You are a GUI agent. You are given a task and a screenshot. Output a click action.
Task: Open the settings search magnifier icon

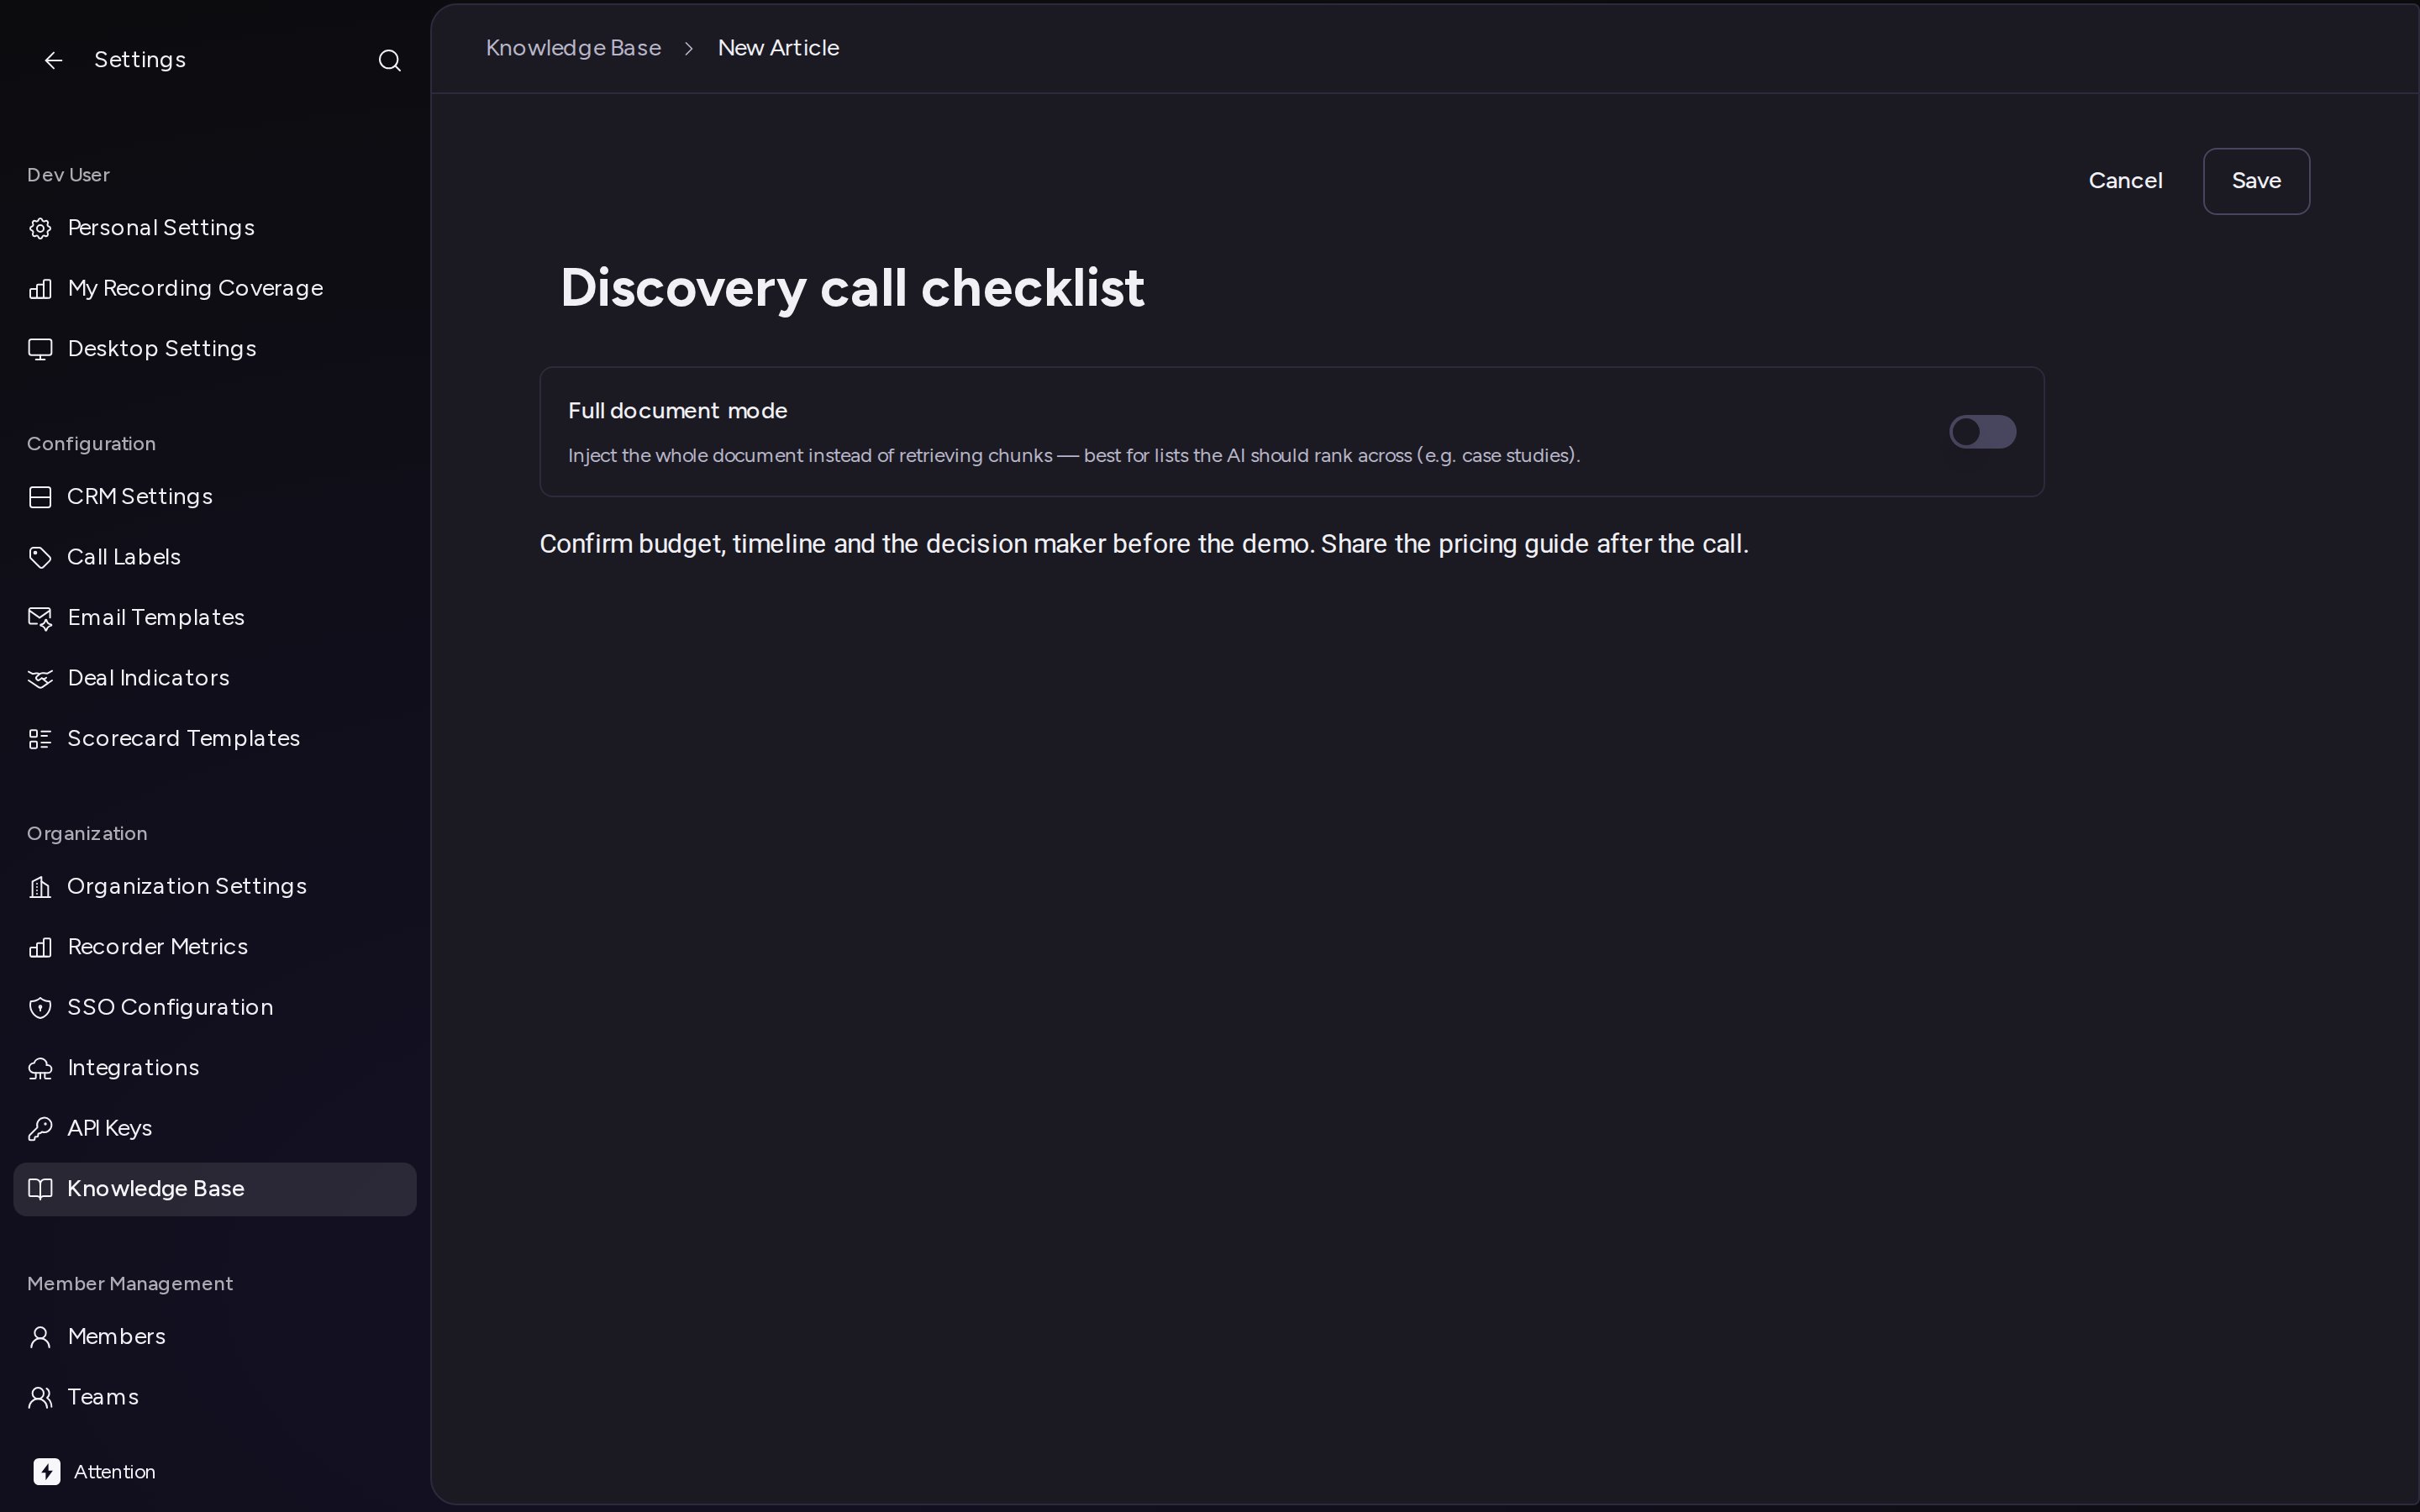click(390, 61)
